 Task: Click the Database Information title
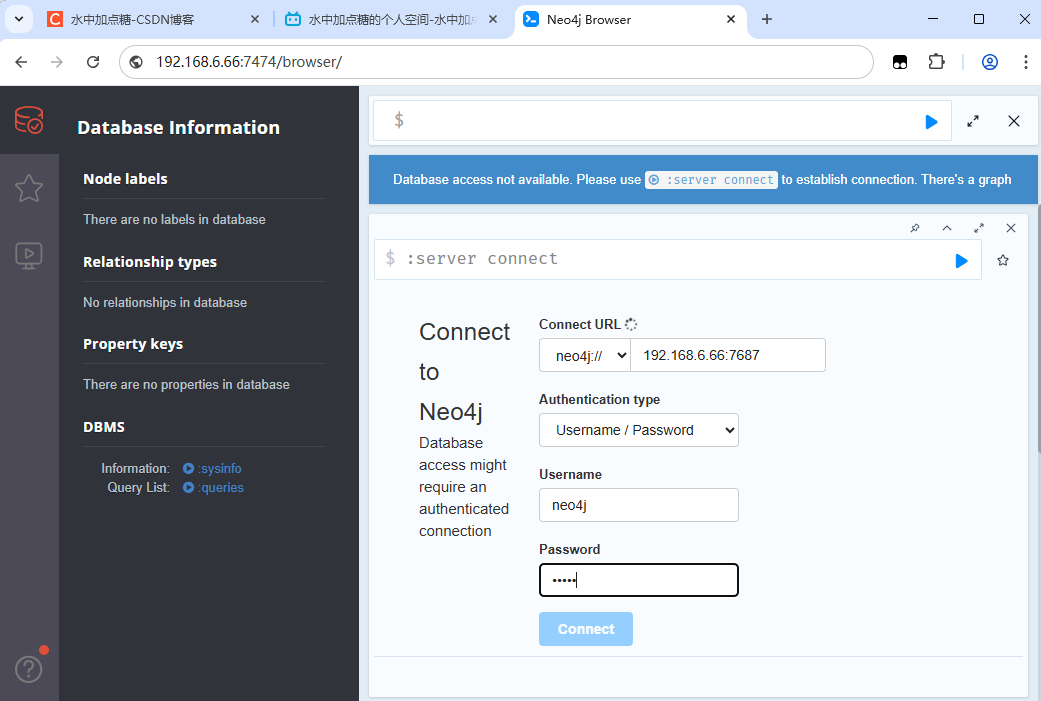point(179,127)
